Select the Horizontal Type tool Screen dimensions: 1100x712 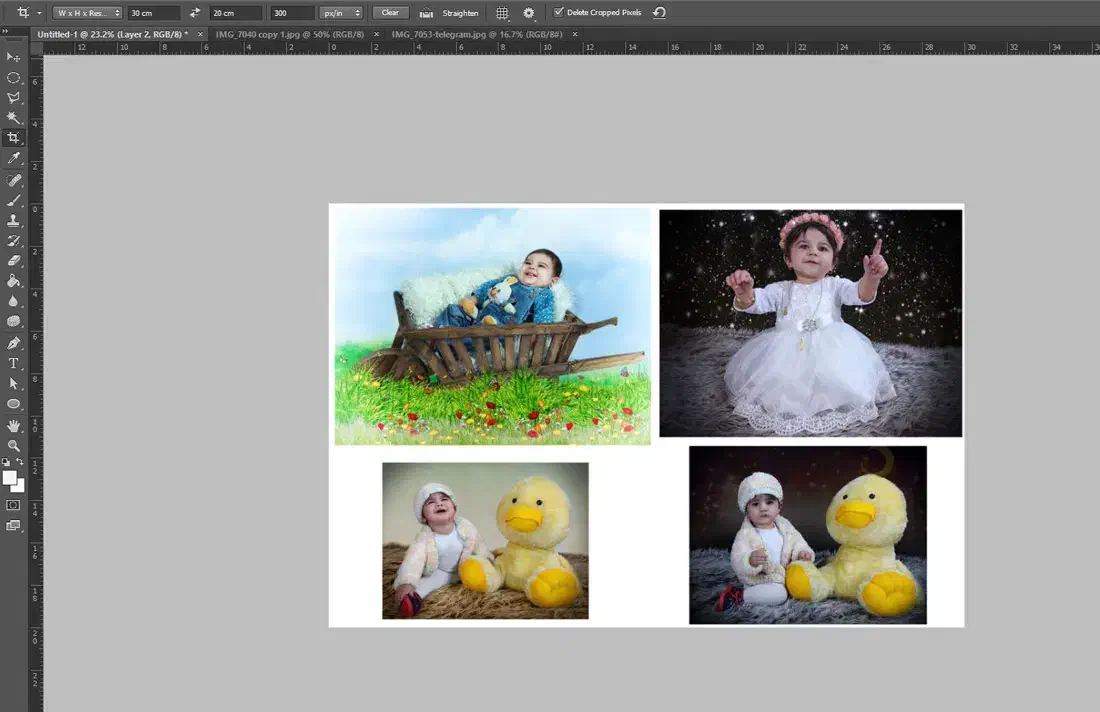[14, 363]
